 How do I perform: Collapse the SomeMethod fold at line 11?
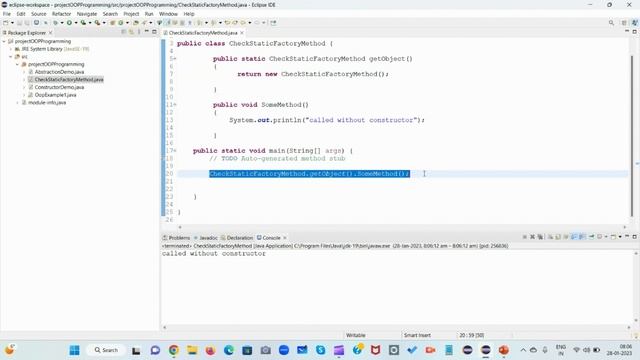tap(175, 105)
